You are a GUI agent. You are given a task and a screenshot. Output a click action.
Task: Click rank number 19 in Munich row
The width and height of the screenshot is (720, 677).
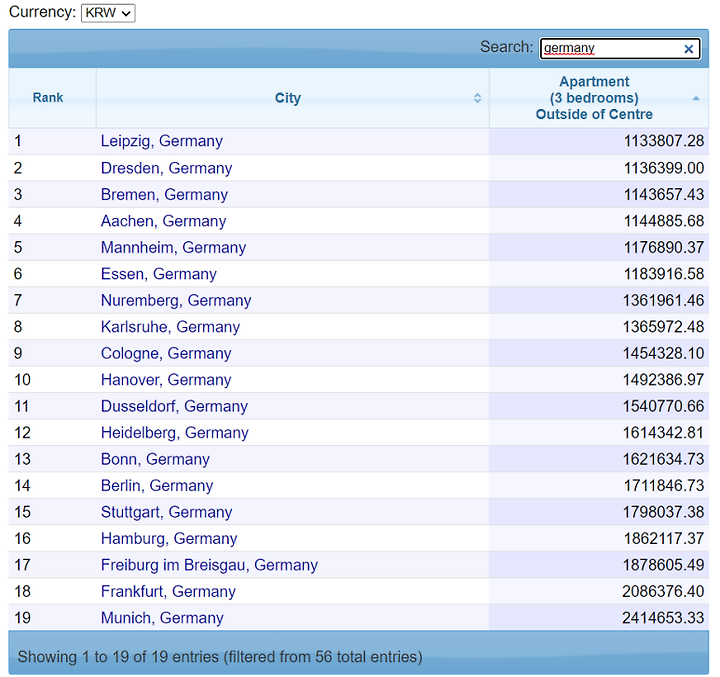coord(22,618)
